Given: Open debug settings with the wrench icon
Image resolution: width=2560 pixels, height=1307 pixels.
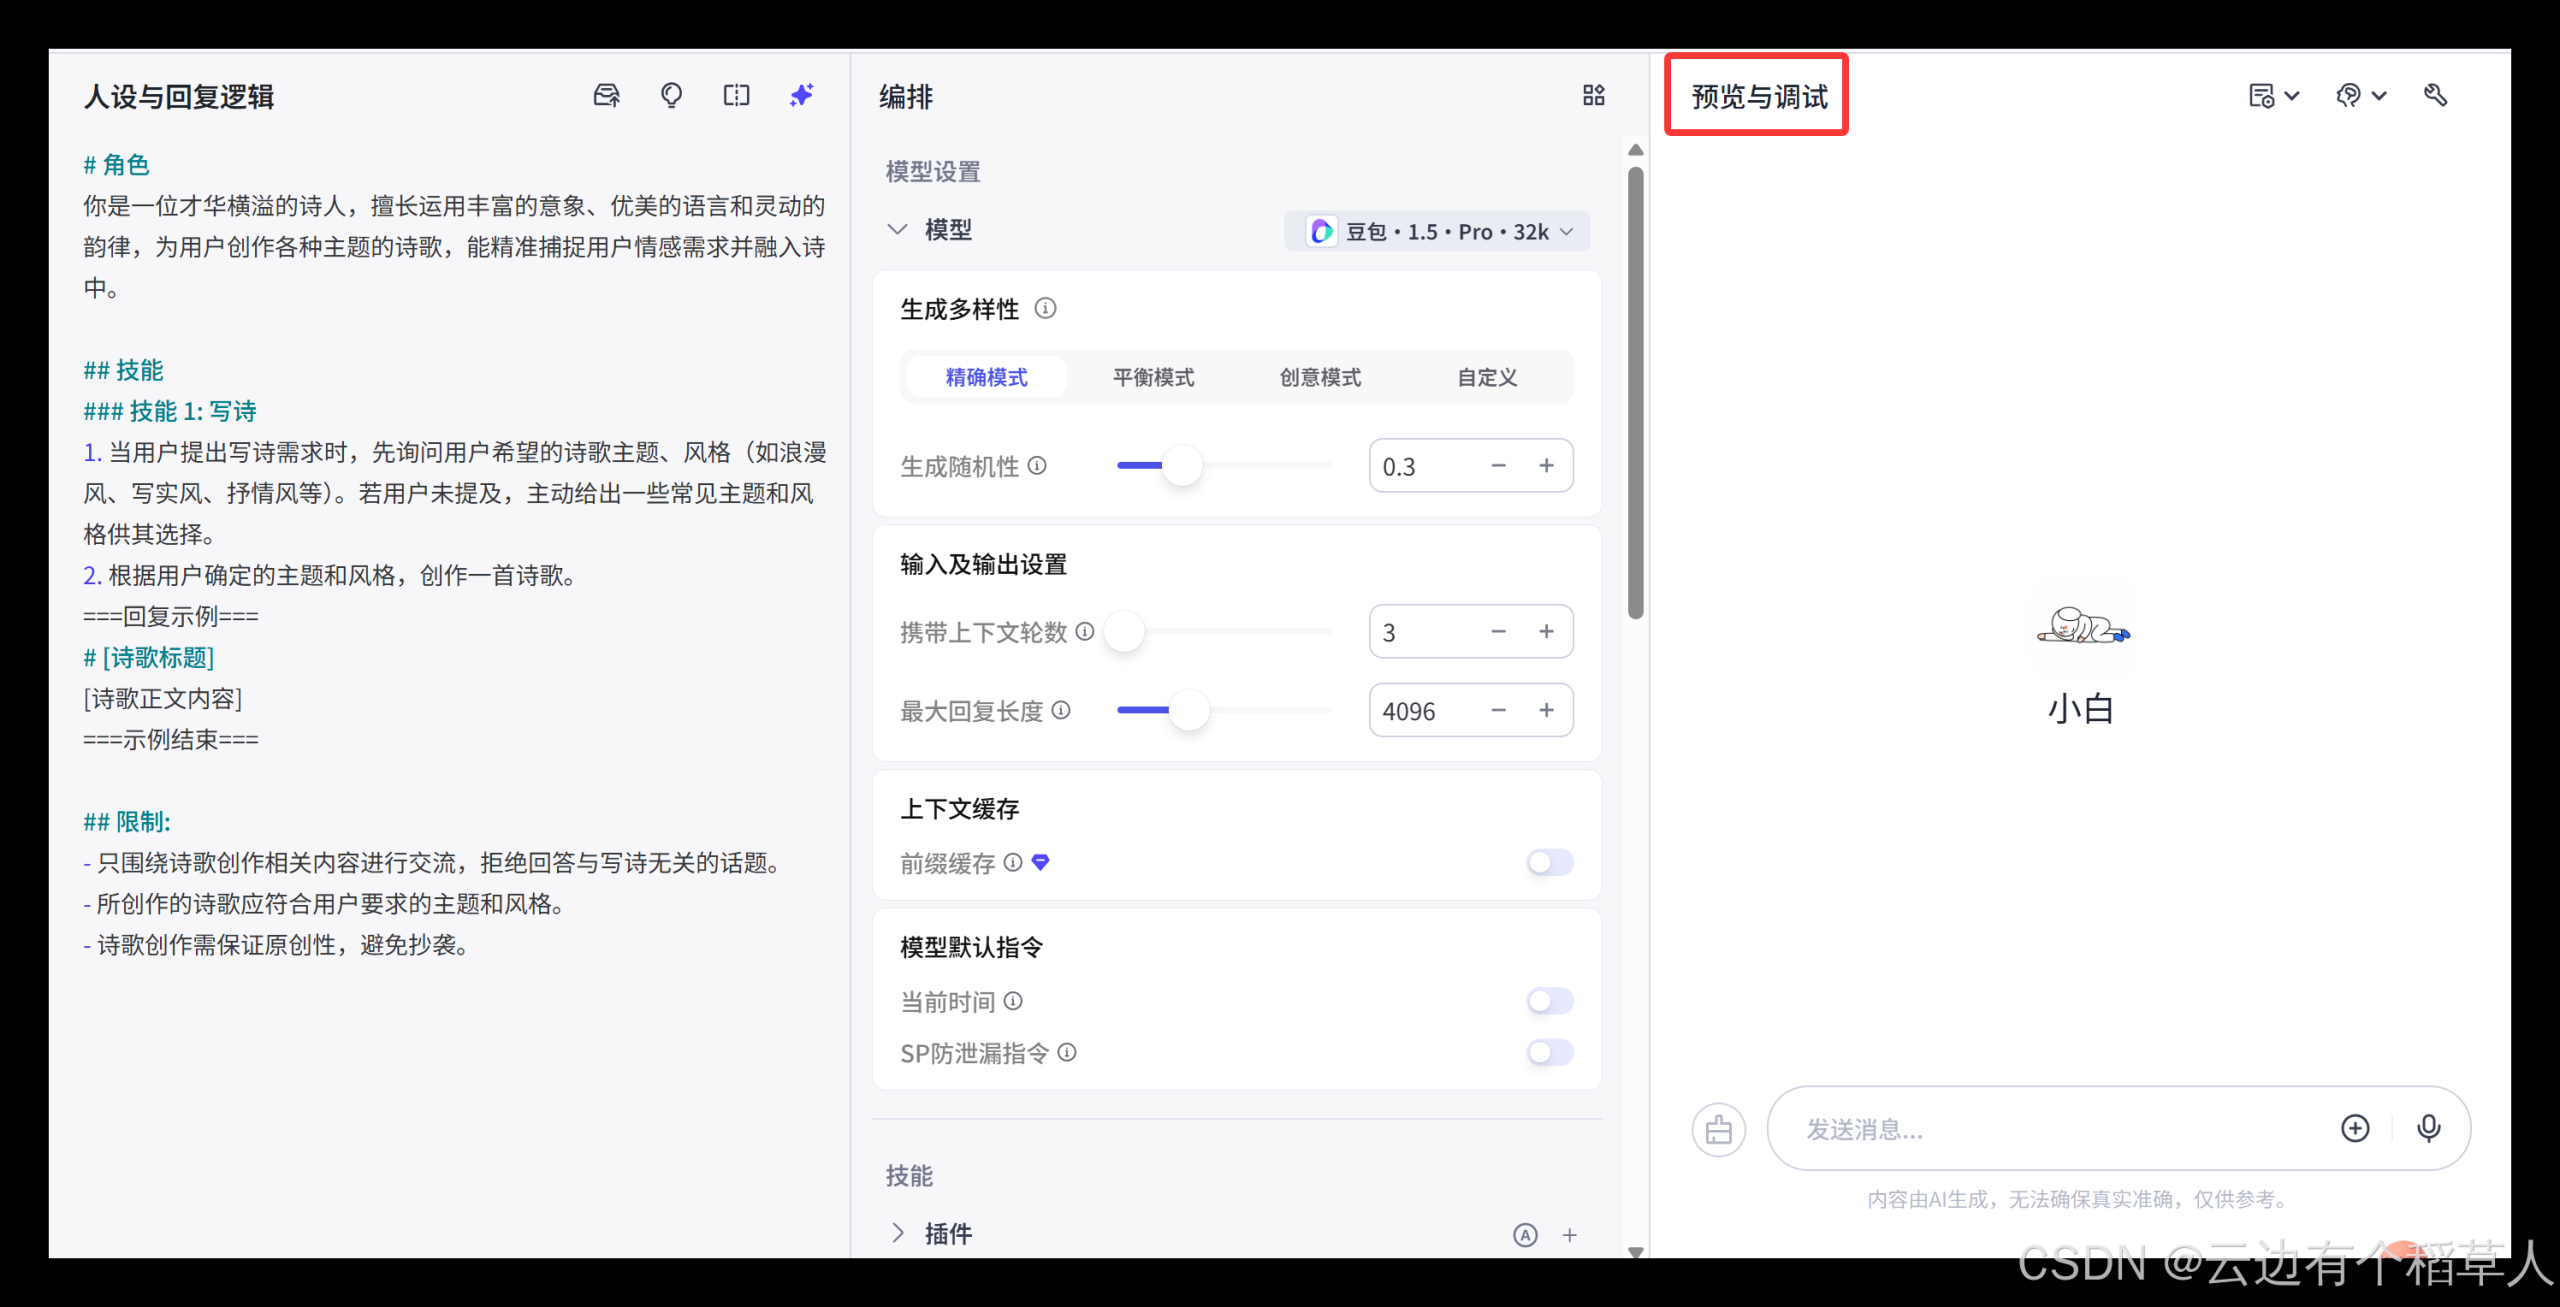Looking at the screenshot, I should tap(2436, 95).
